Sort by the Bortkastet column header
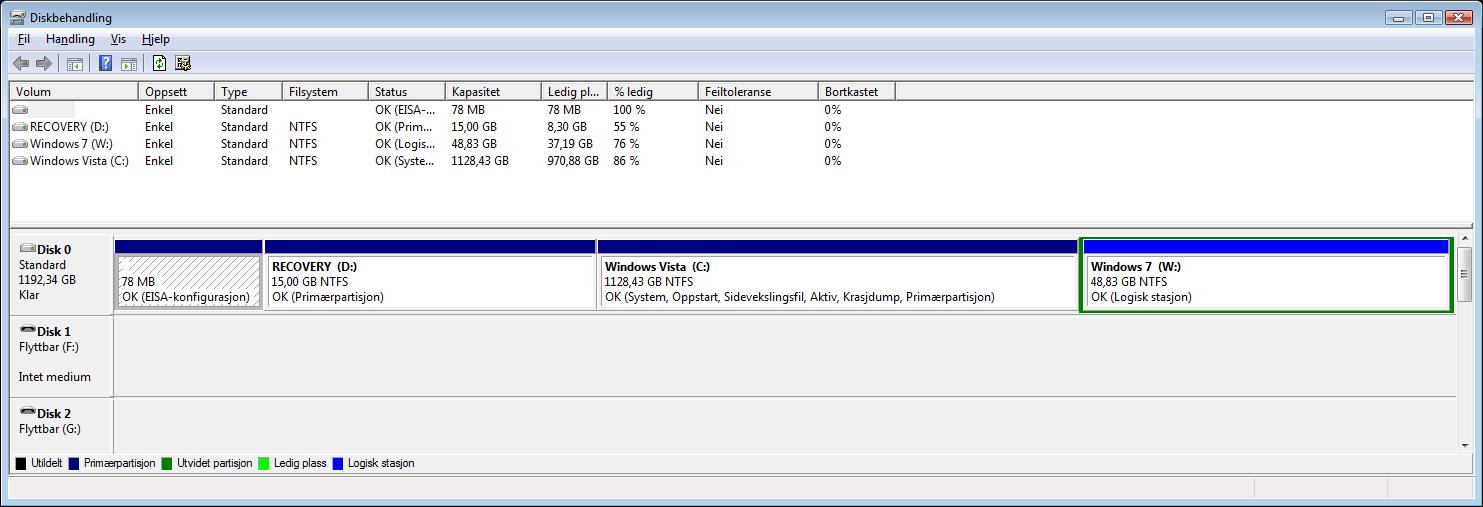 coord(856,91)
